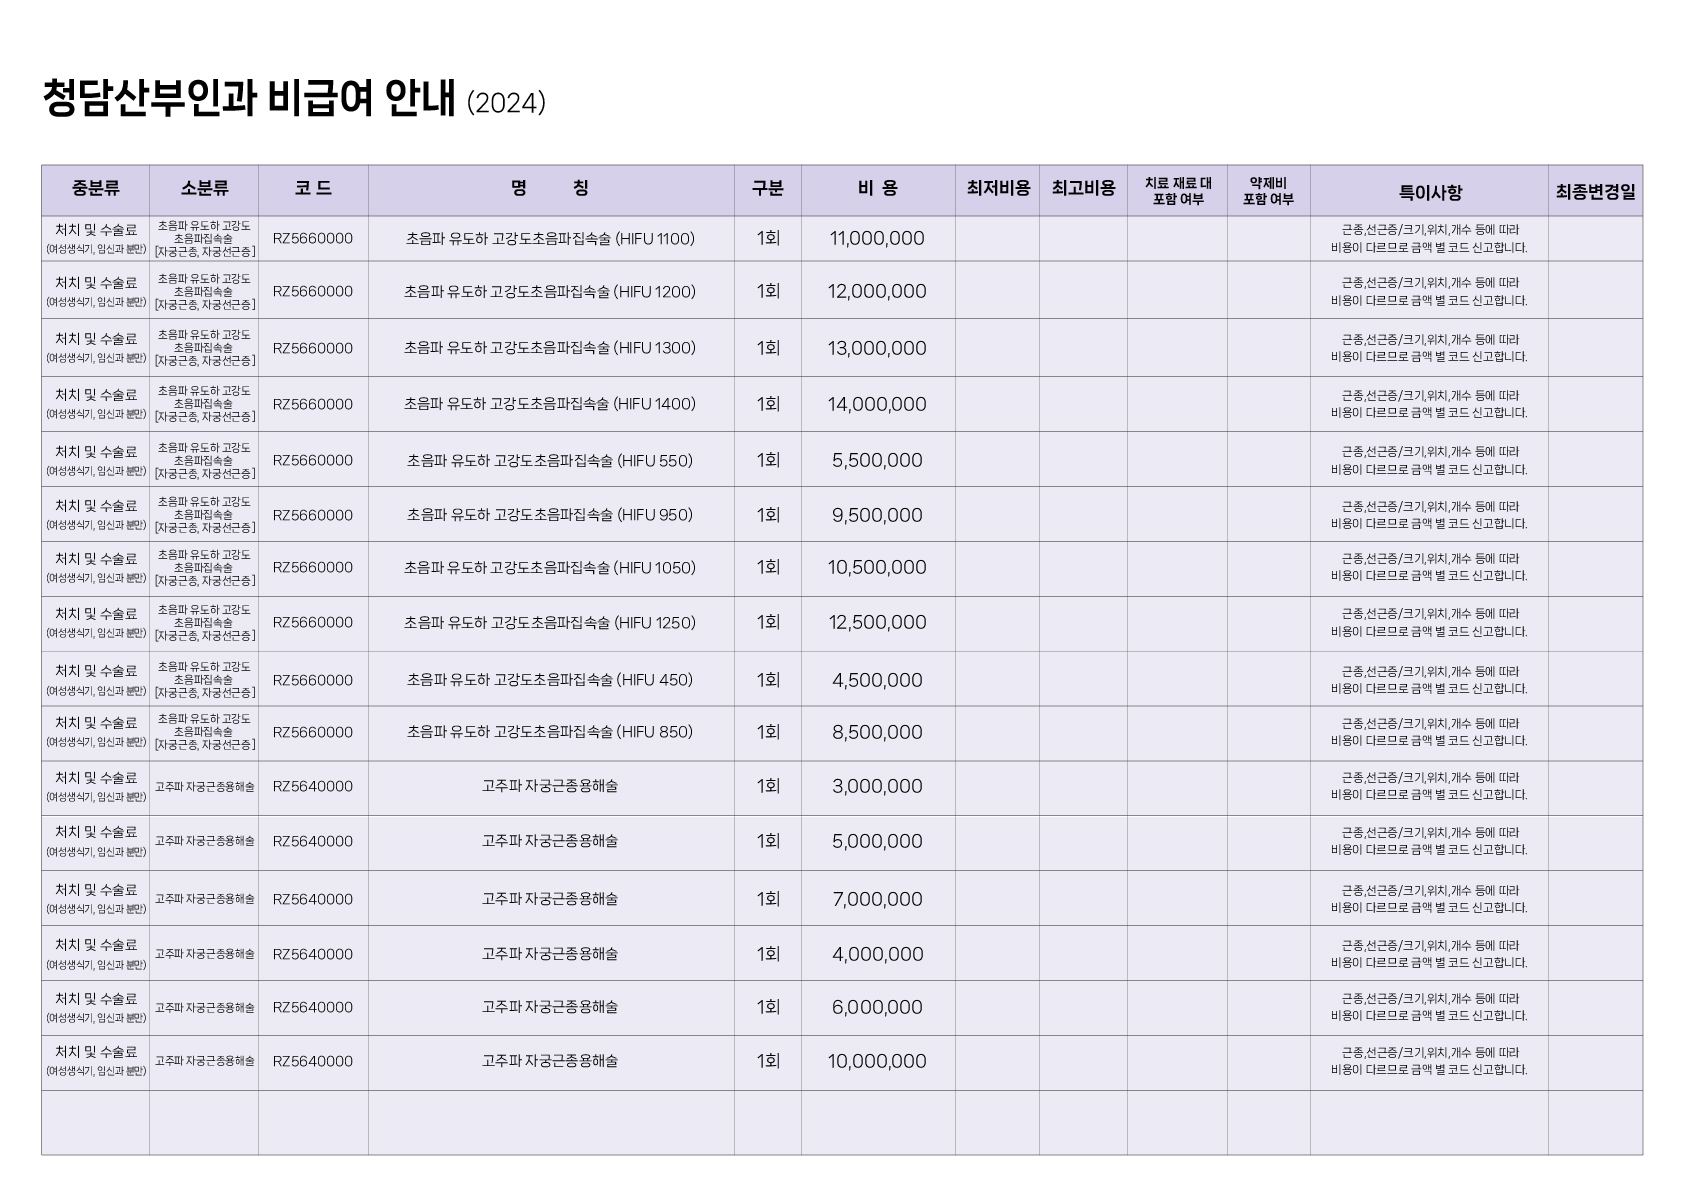Click the cost value 5,000,000
The image size is (1685, 1191).
(877, 841)
